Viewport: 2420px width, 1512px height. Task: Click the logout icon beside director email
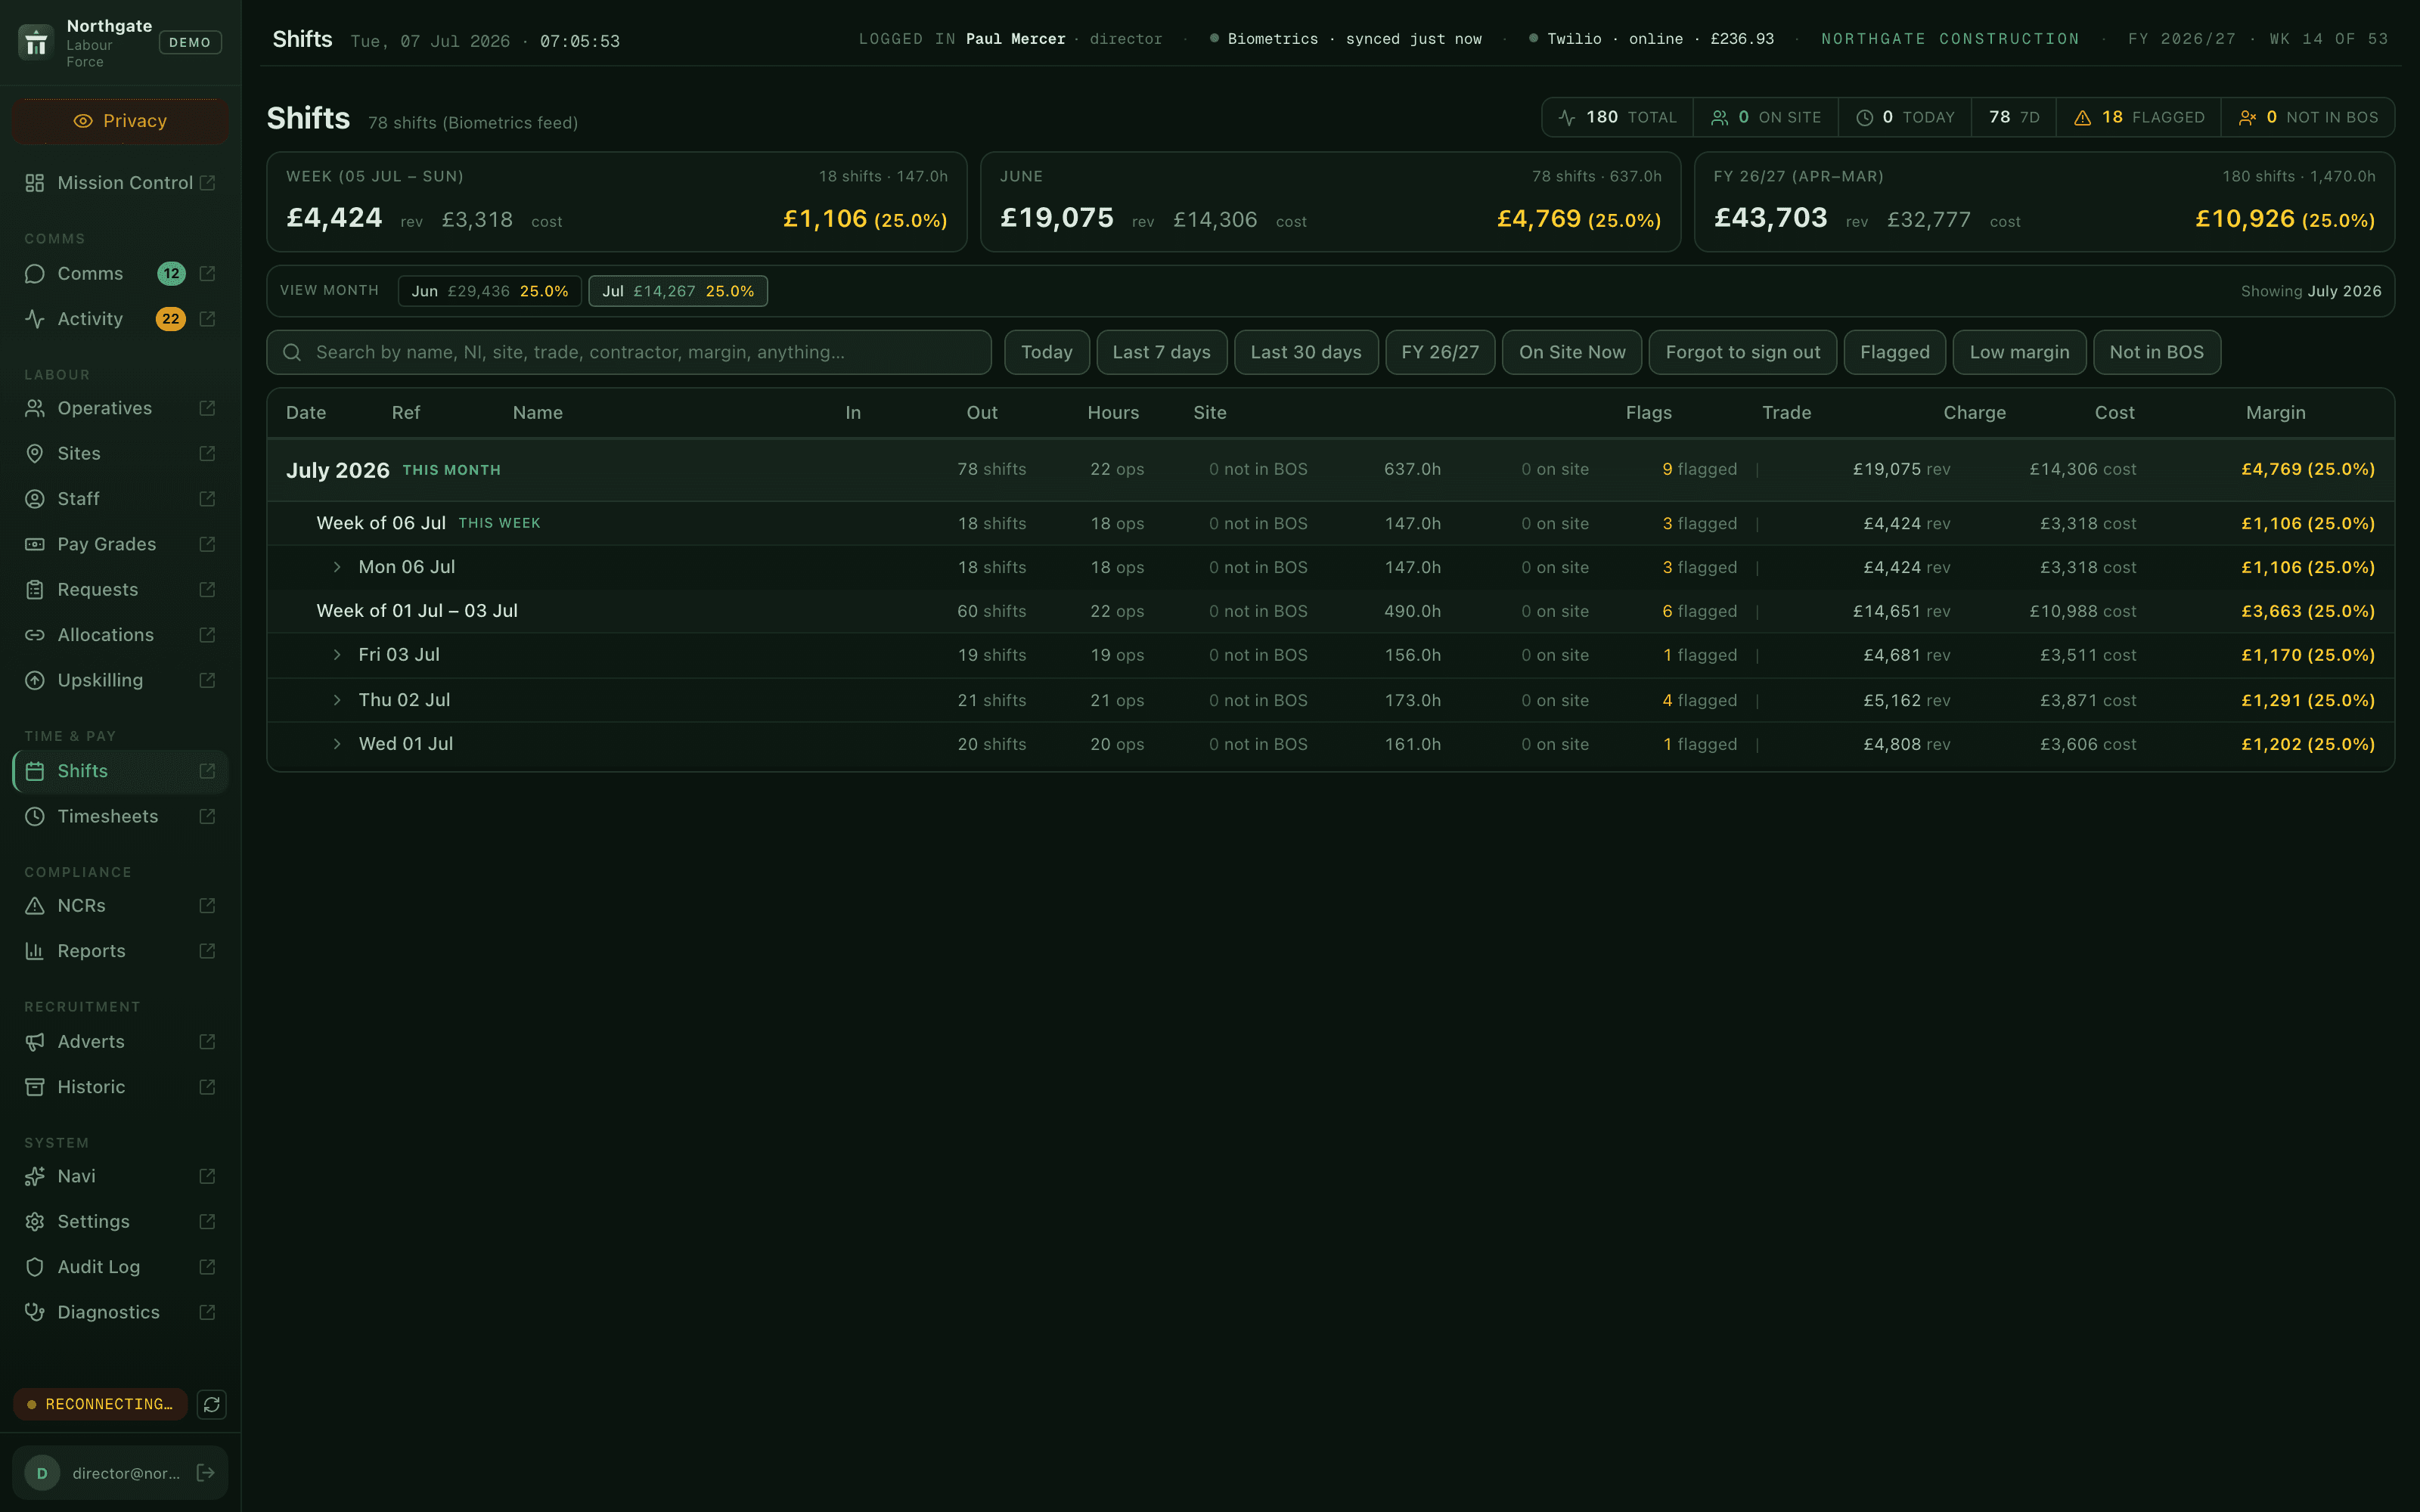pyautogui.click(x=205, y=1473)
